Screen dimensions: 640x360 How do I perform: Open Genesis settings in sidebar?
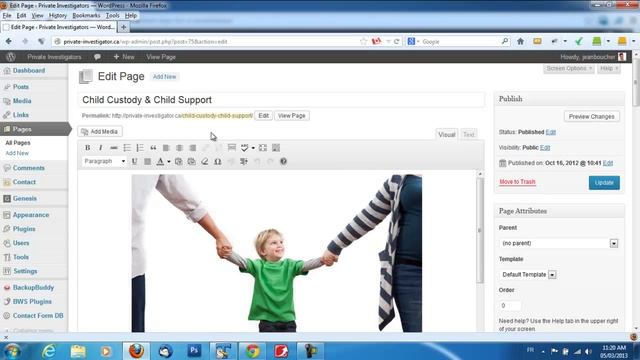point(24,198)
